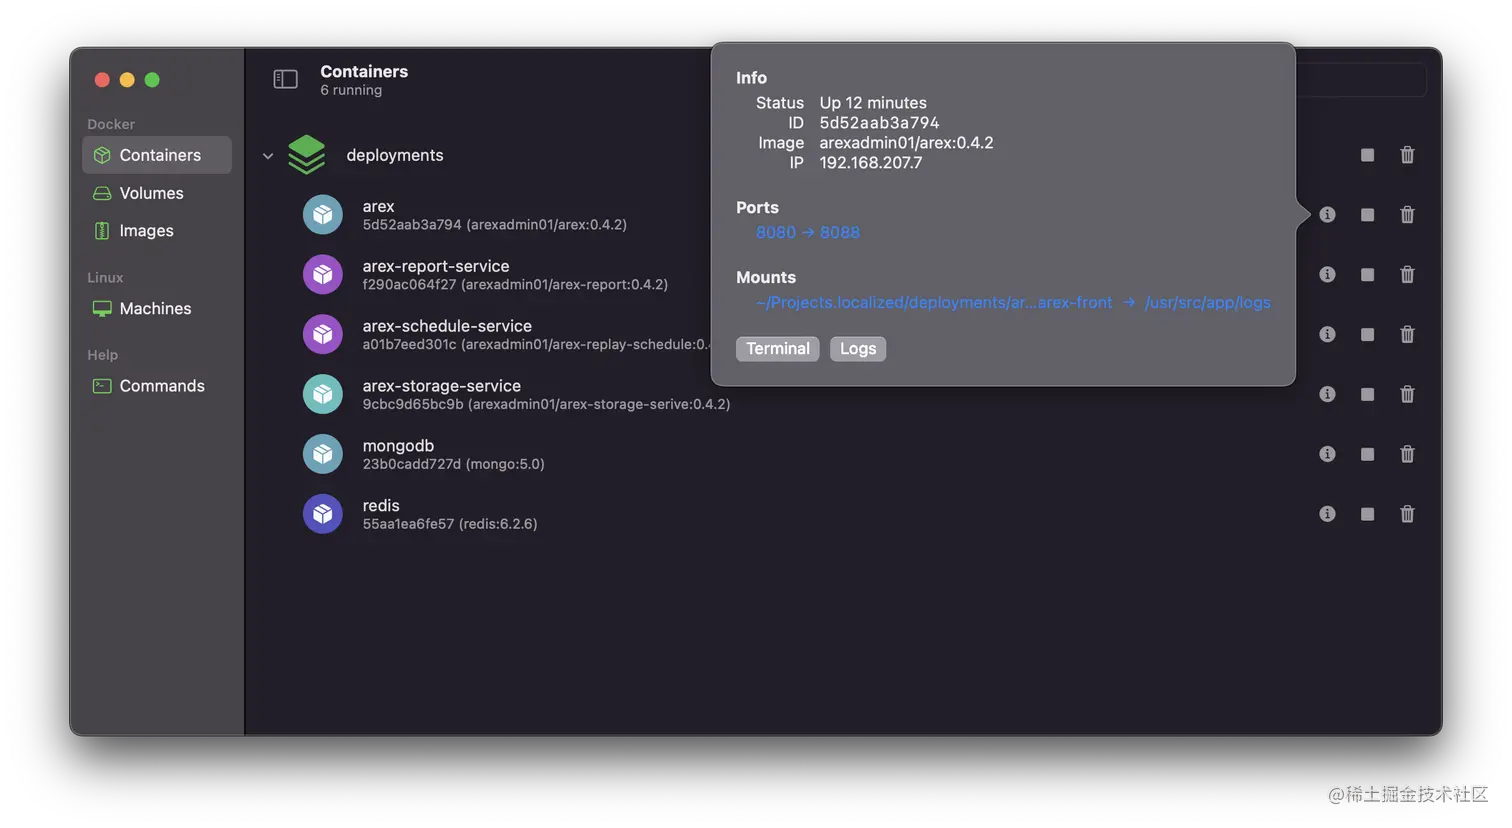This screenshot has width=1512, height=828.
Task: Collapse the deployments group chevron
Action: point(268,156)
